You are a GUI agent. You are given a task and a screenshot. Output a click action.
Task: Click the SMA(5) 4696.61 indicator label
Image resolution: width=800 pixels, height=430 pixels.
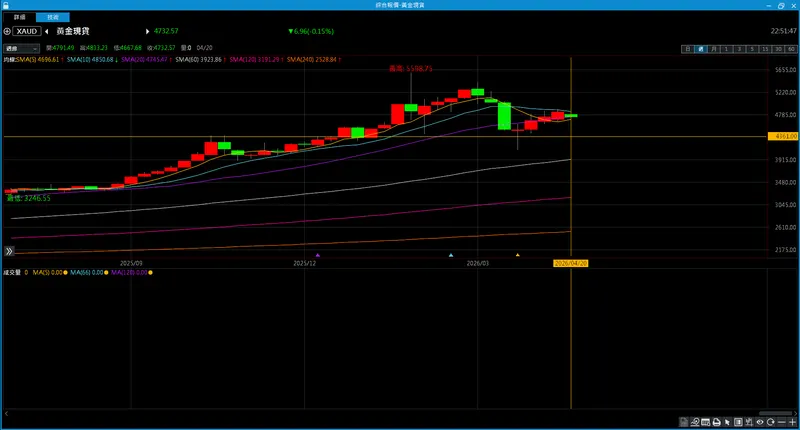tap(40, 60)
